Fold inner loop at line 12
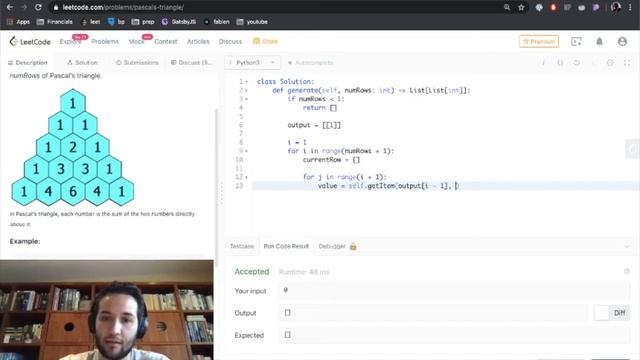The height and width of the screenshot is (360, 640). pyautogui.click(x=247, y=177)
